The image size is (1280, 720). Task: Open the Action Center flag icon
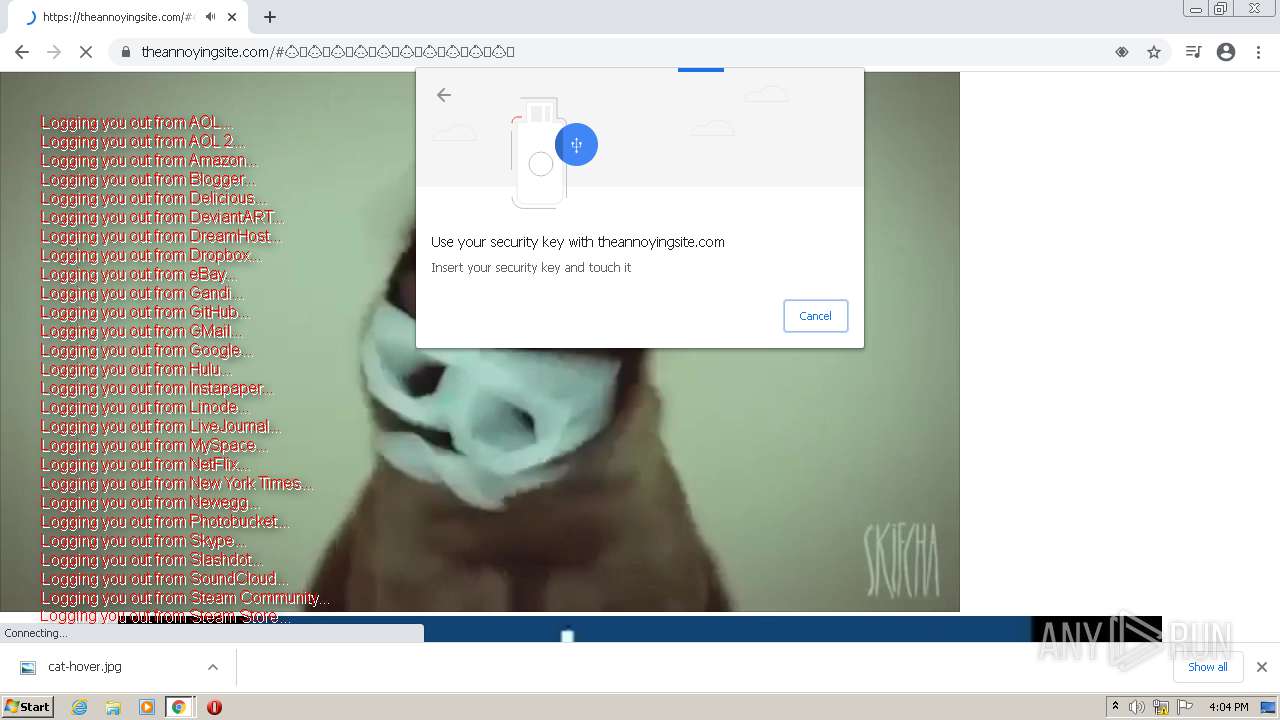(x=1185, y=707)
